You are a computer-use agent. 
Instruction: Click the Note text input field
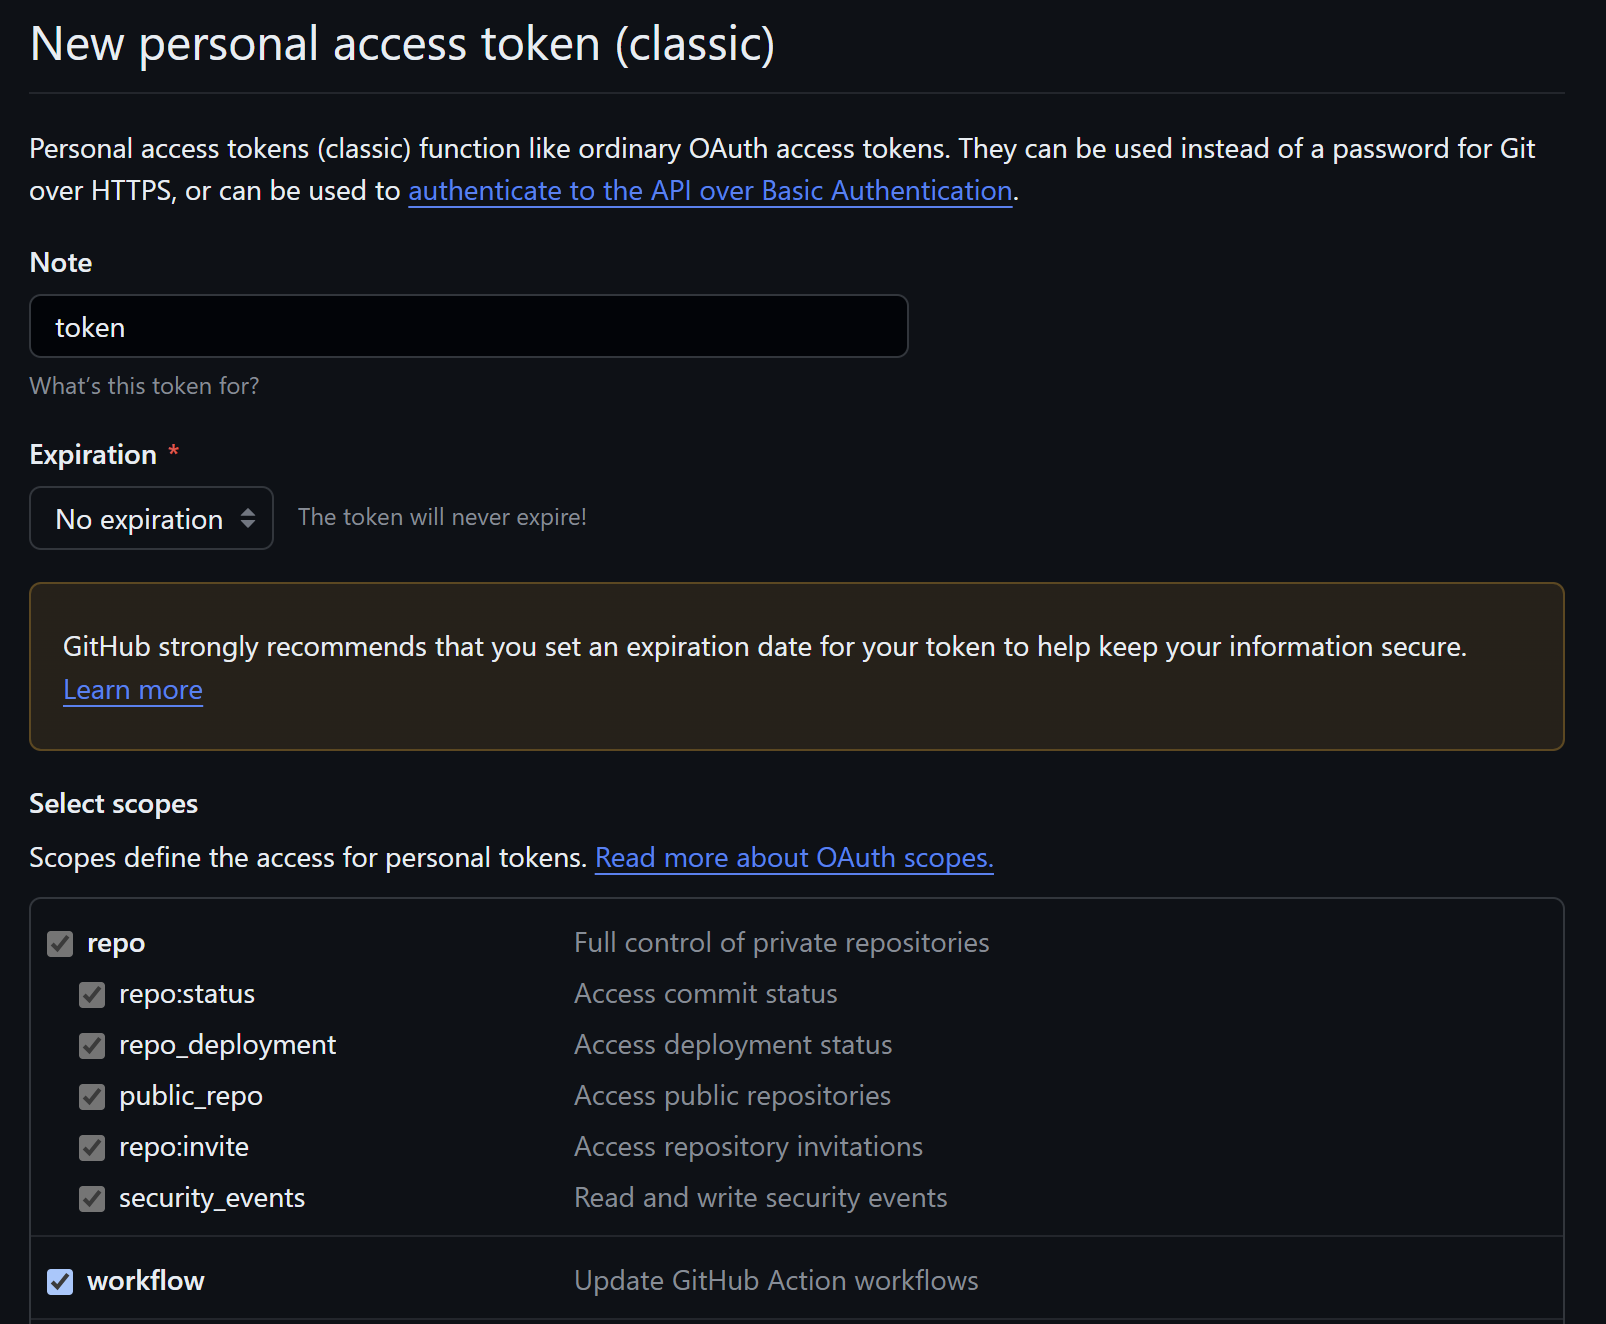click(x=468, y=327)
